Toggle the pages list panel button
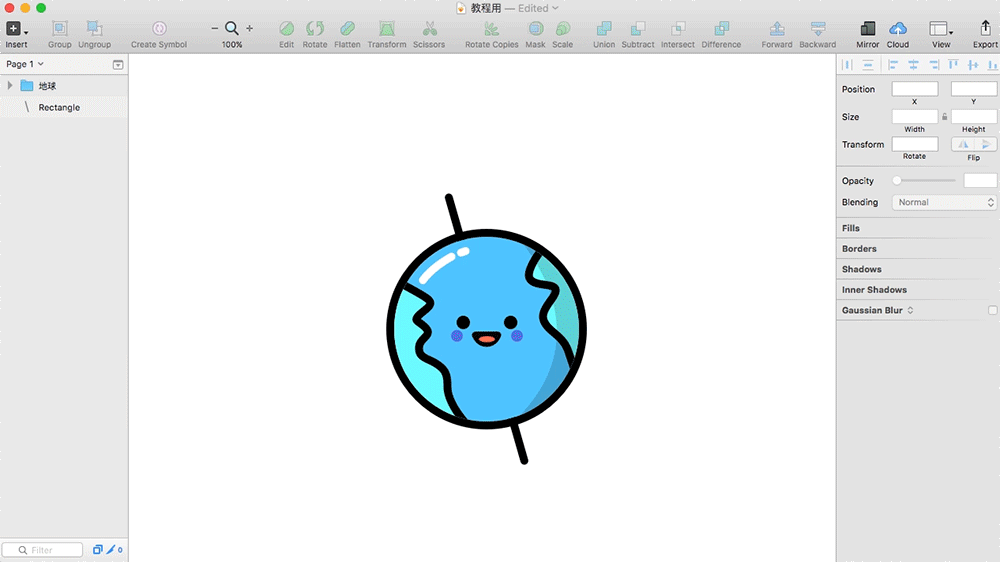This screenshot has width=1000, height=562. (x=118, y=64)
